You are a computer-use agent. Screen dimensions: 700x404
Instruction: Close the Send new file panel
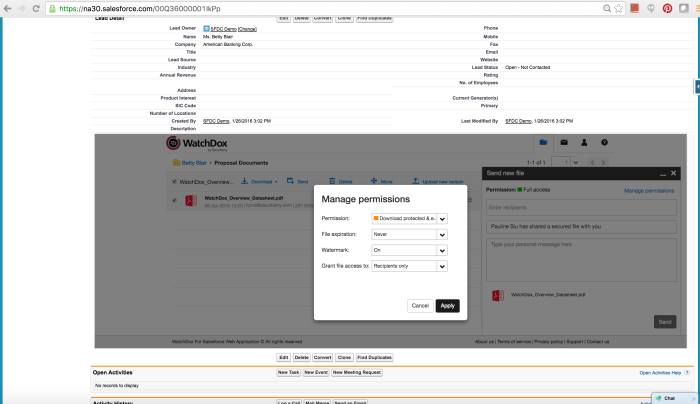coord(673,173)
